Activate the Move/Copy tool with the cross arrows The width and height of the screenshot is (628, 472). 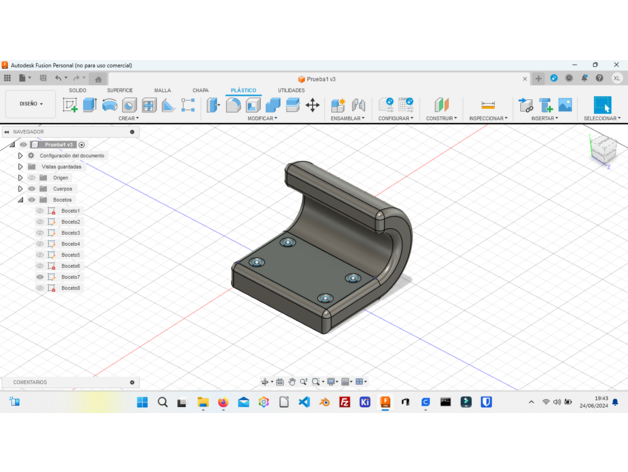click(x=312, y=105)
